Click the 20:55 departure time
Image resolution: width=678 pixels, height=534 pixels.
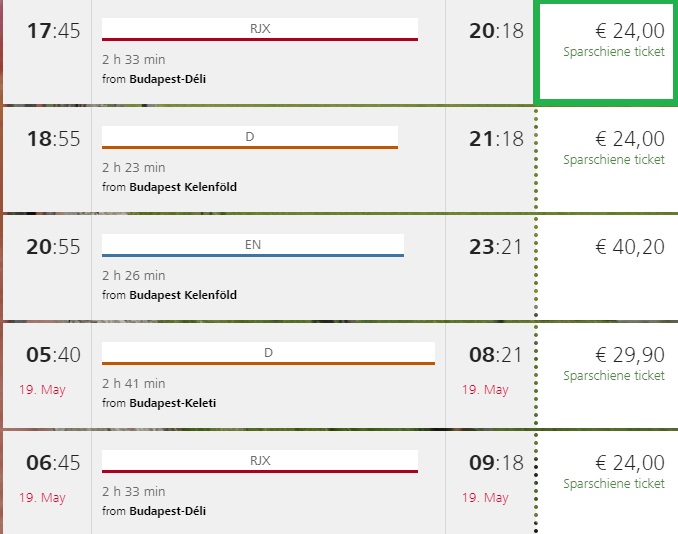[53, 247]
